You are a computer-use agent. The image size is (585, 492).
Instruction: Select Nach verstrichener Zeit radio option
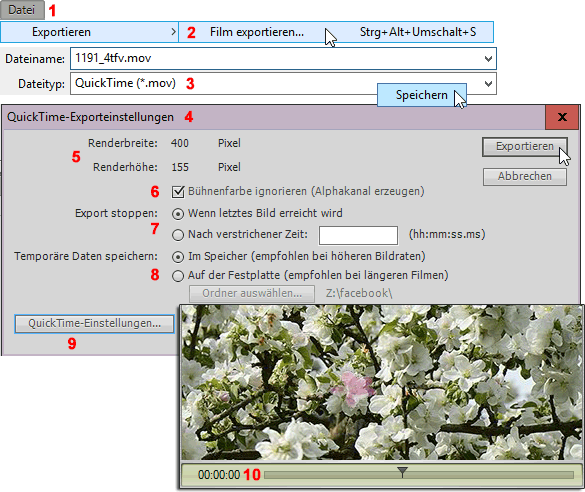pos(178,235)
